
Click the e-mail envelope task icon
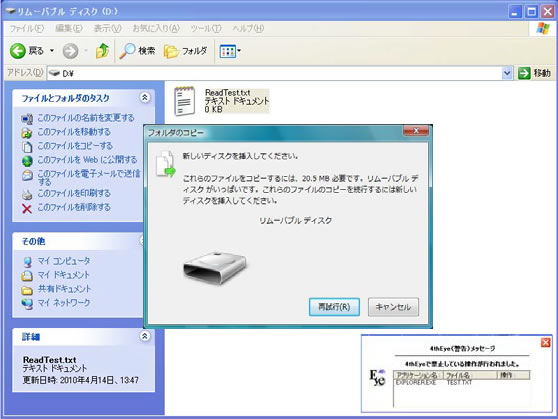pyautogui.click(x=27, y=175)
